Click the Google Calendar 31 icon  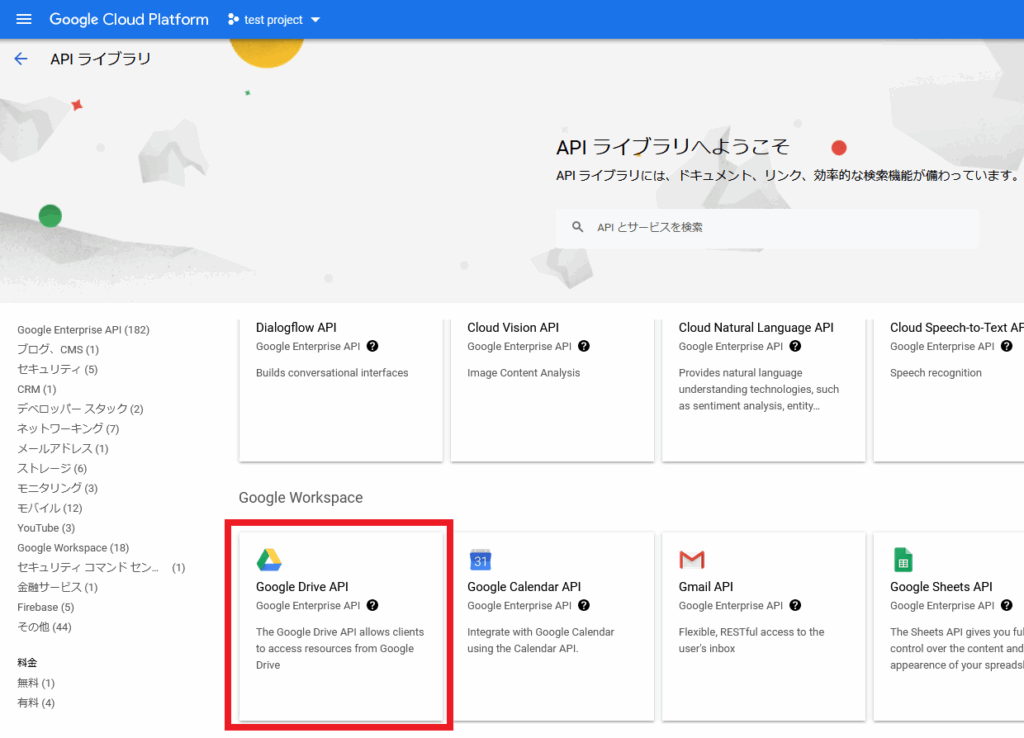pos(480,560)
